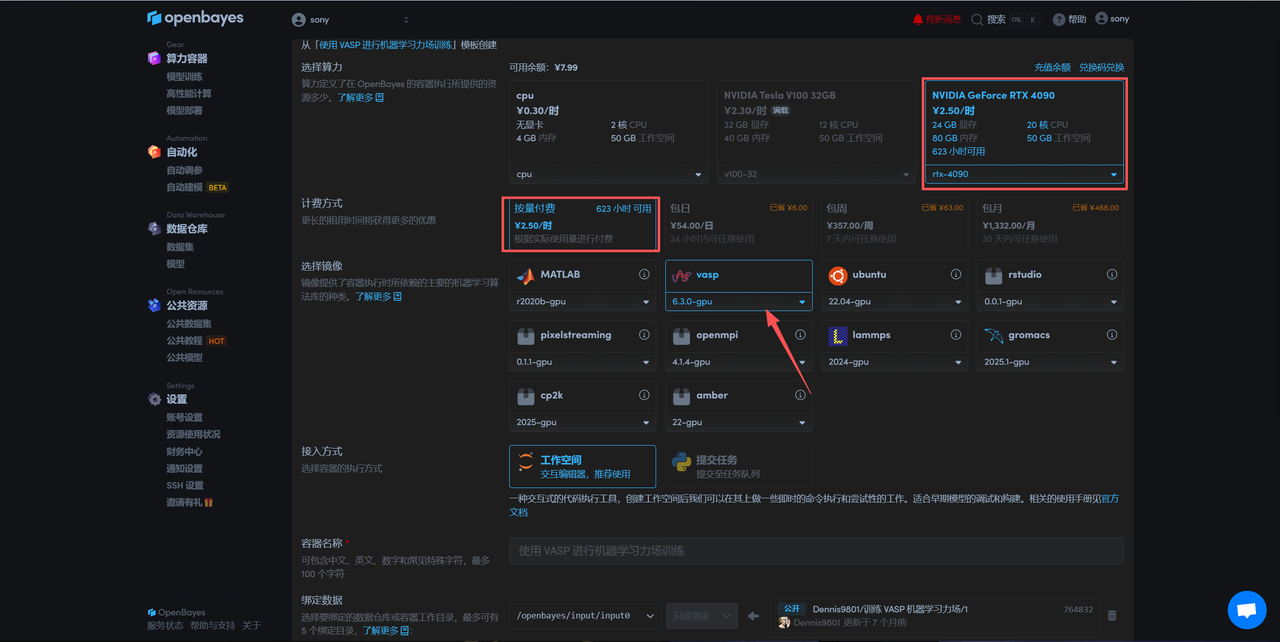Open the /openbayes/input/input0 path dropdown
This screenshot has width=1280, height=642.
tap(584, 616)
